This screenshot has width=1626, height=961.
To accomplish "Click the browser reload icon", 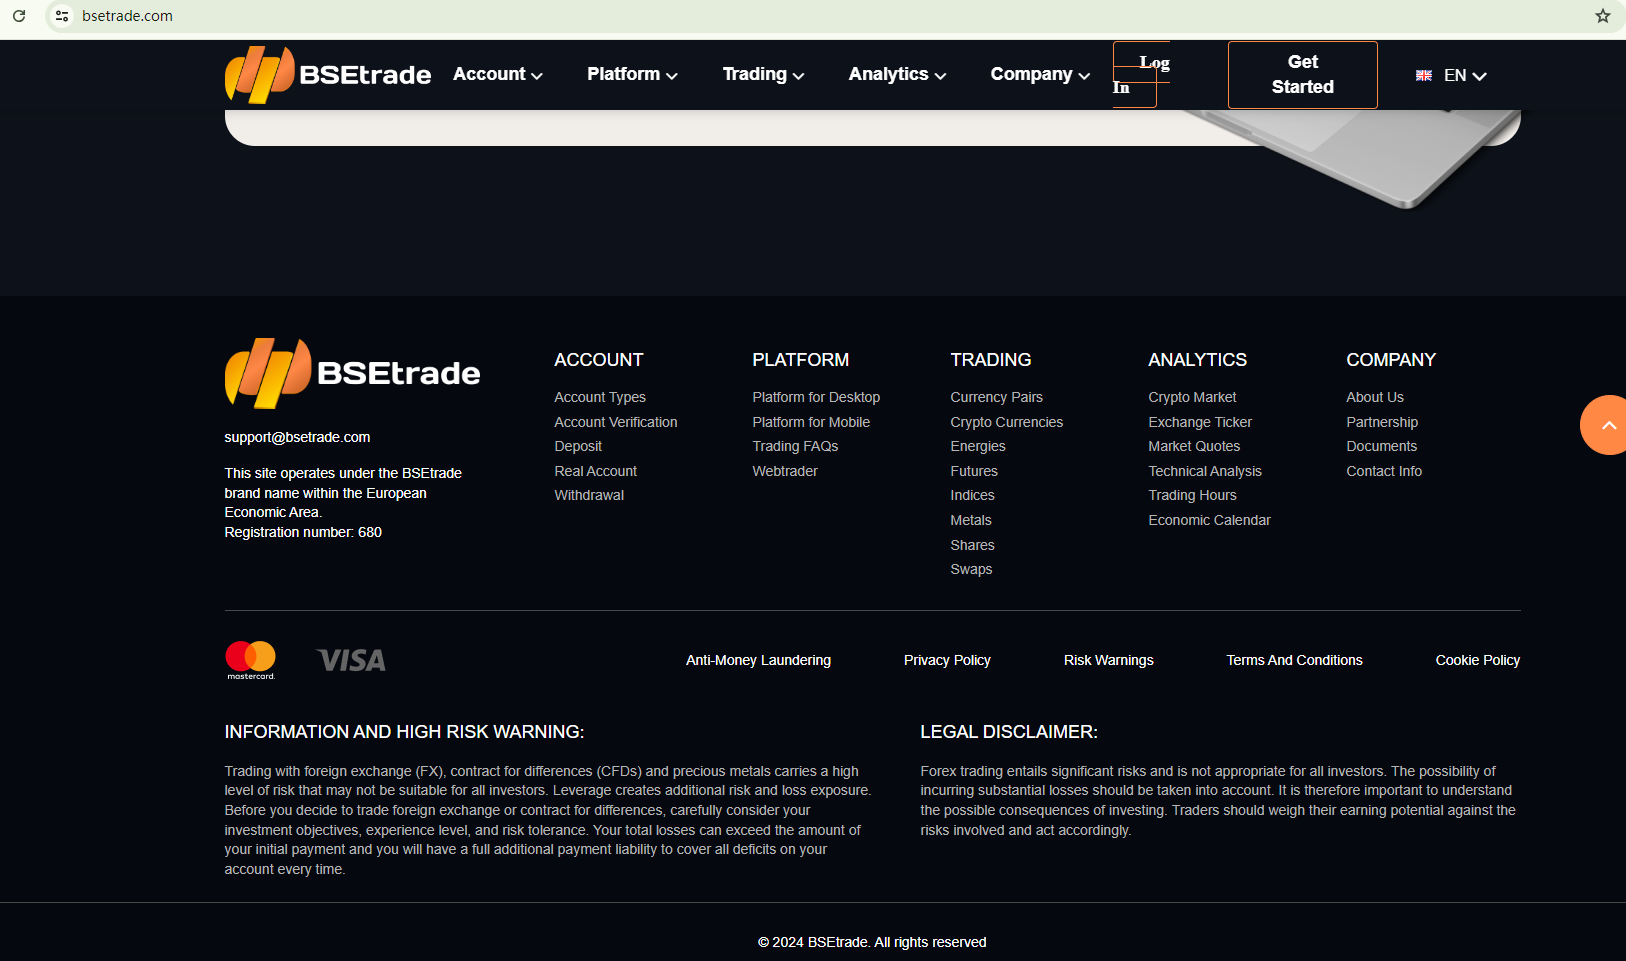I will point(19,16).
